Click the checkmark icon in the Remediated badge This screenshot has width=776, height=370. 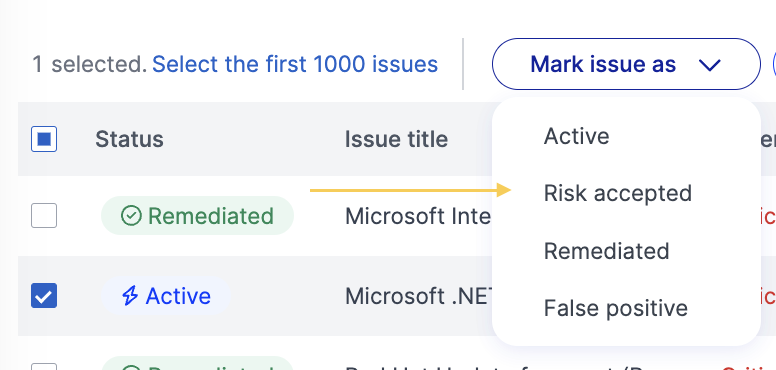pyautogui.click(x=131, y=216)
